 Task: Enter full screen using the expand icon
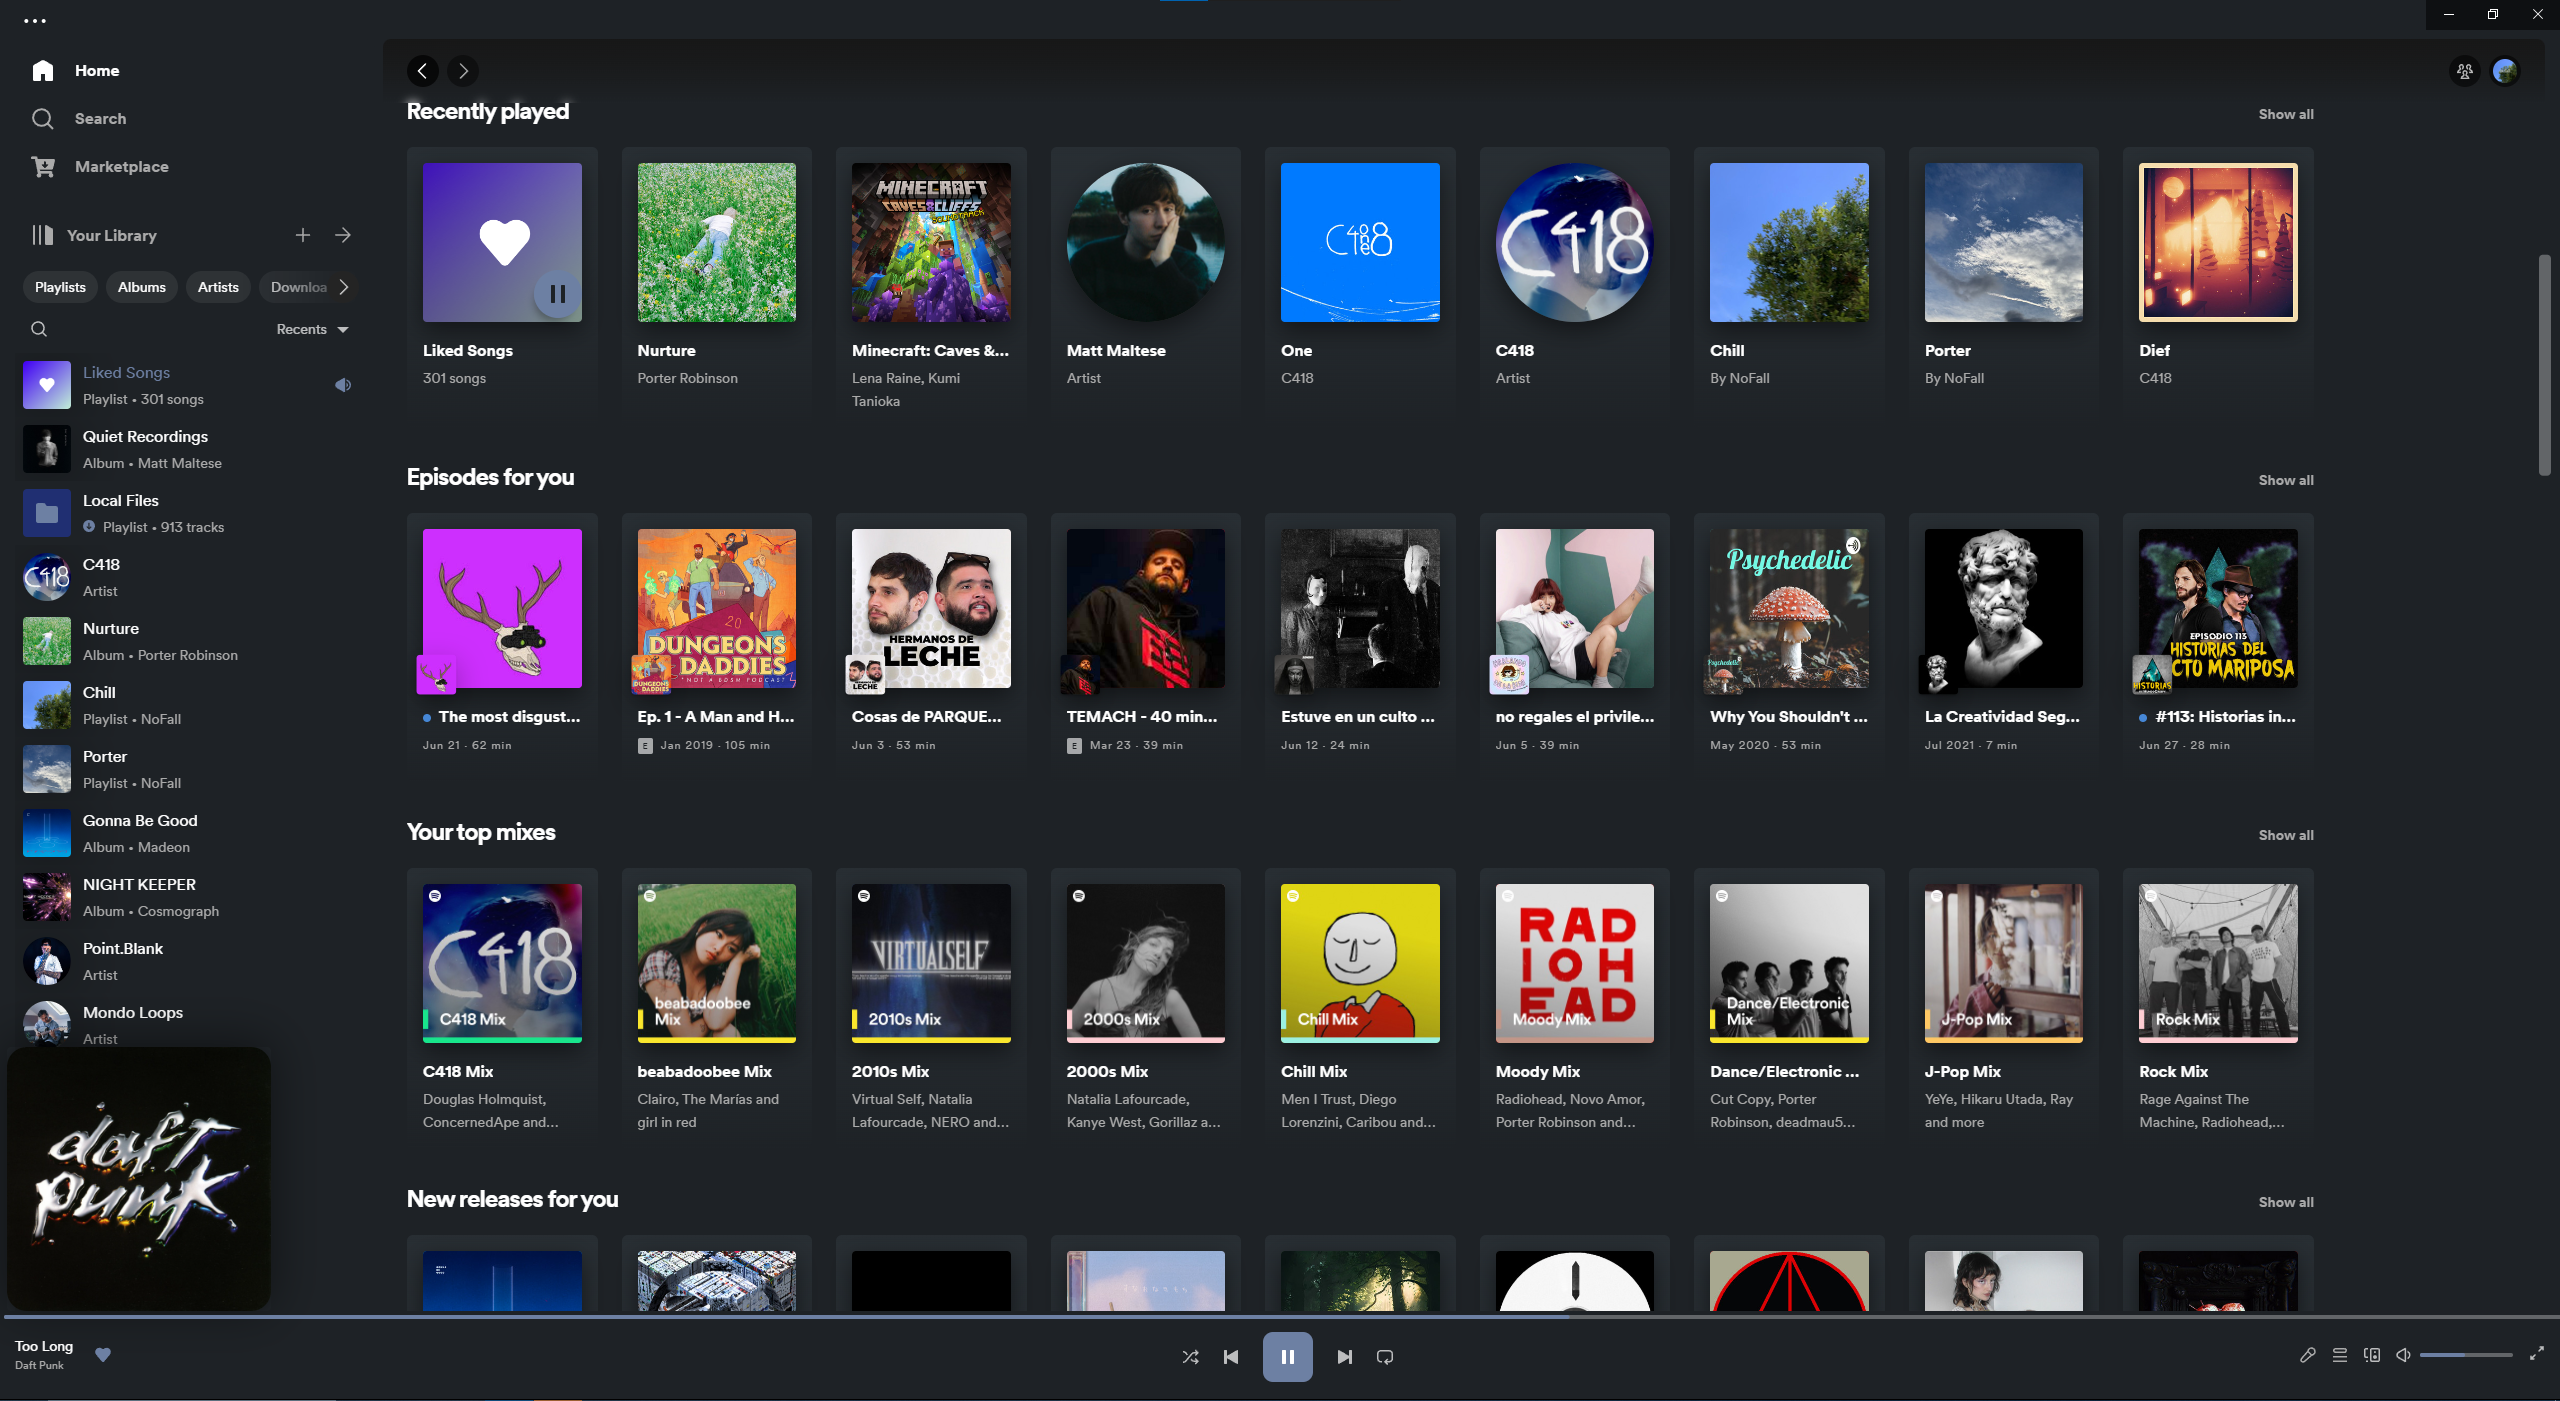coord(2536,1354)
